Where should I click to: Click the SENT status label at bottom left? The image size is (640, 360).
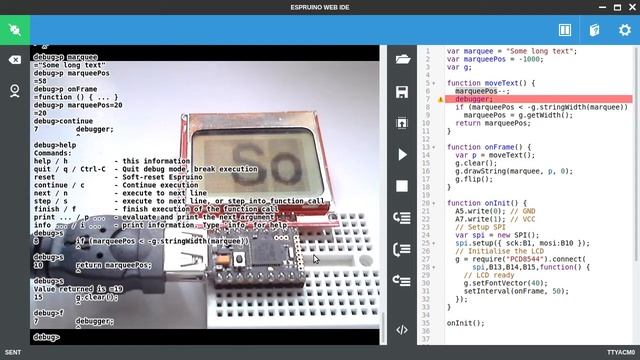point(13,352)
